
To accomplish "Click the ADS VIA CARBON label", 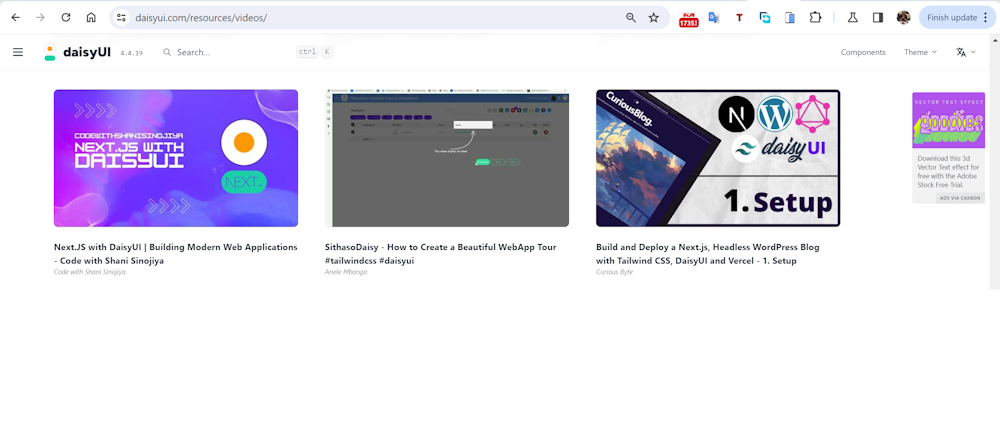I will tap(960, 198).
